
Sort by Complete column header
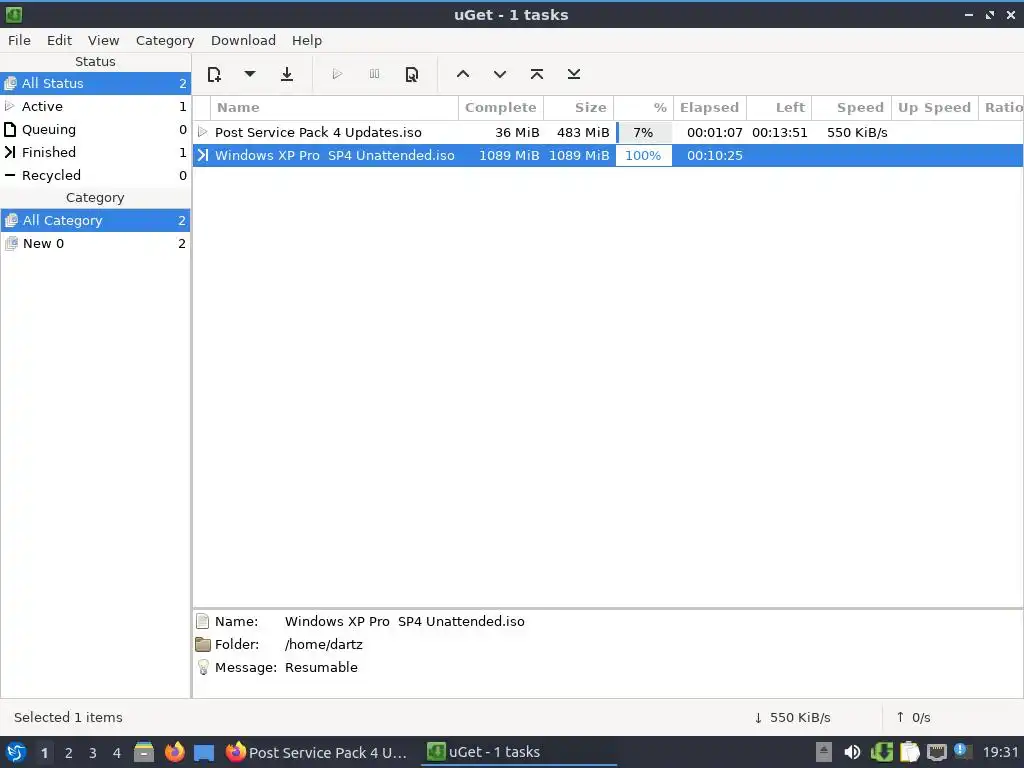point(501,108)
